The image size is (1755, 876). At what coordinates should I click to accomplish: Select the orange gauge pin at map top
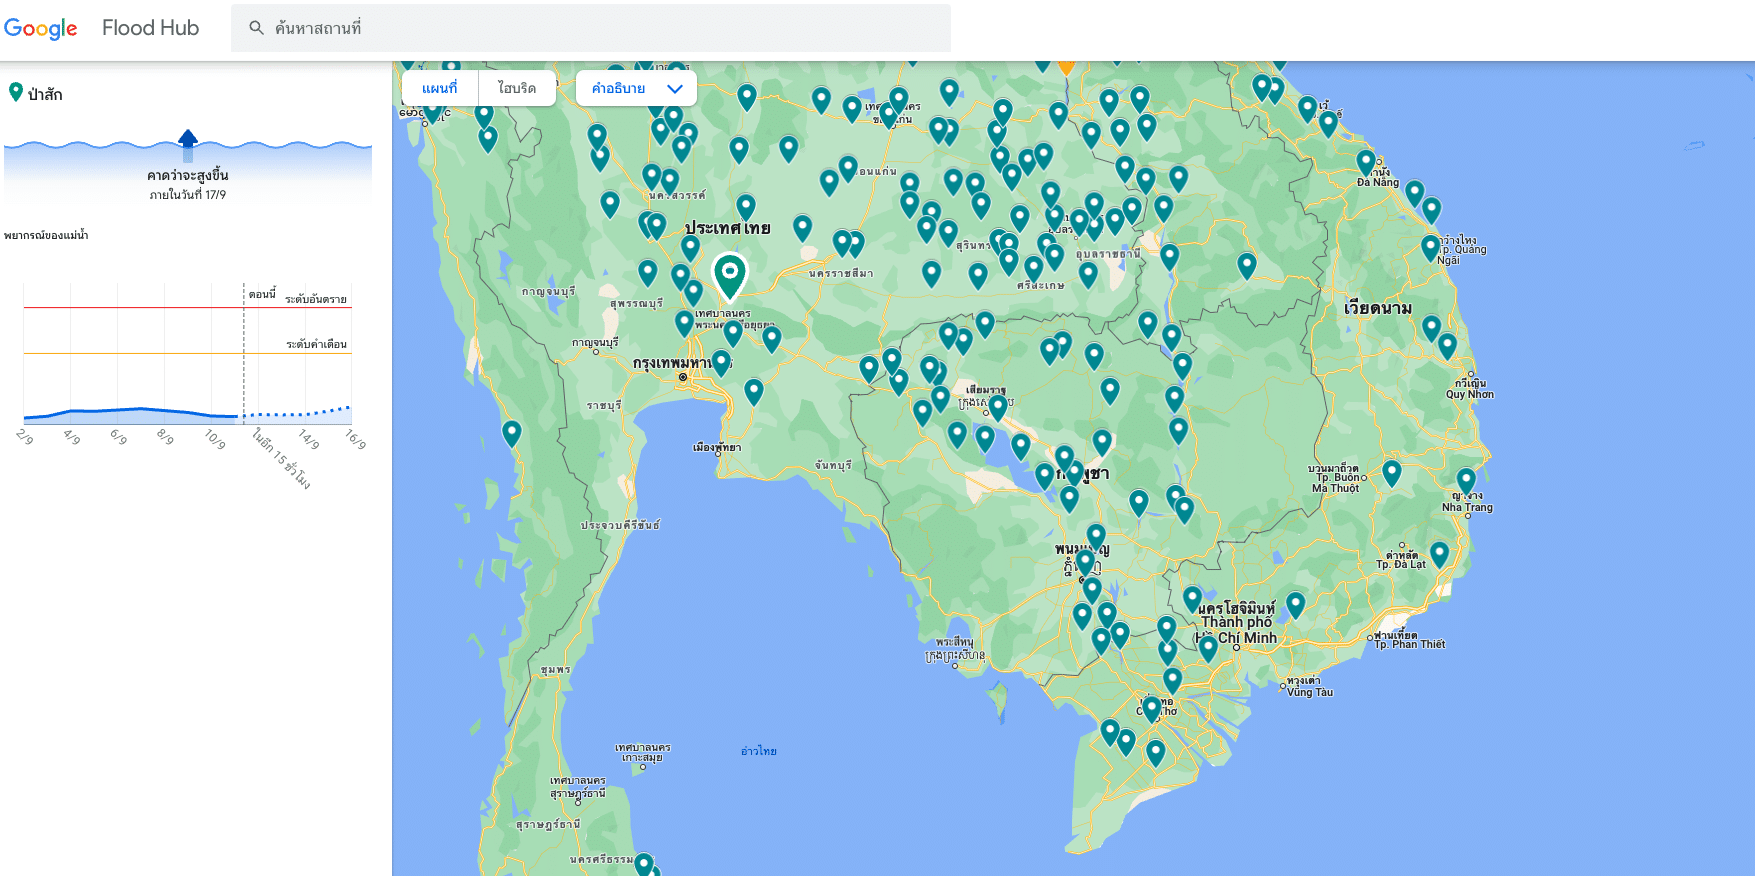pos(1066,66)
